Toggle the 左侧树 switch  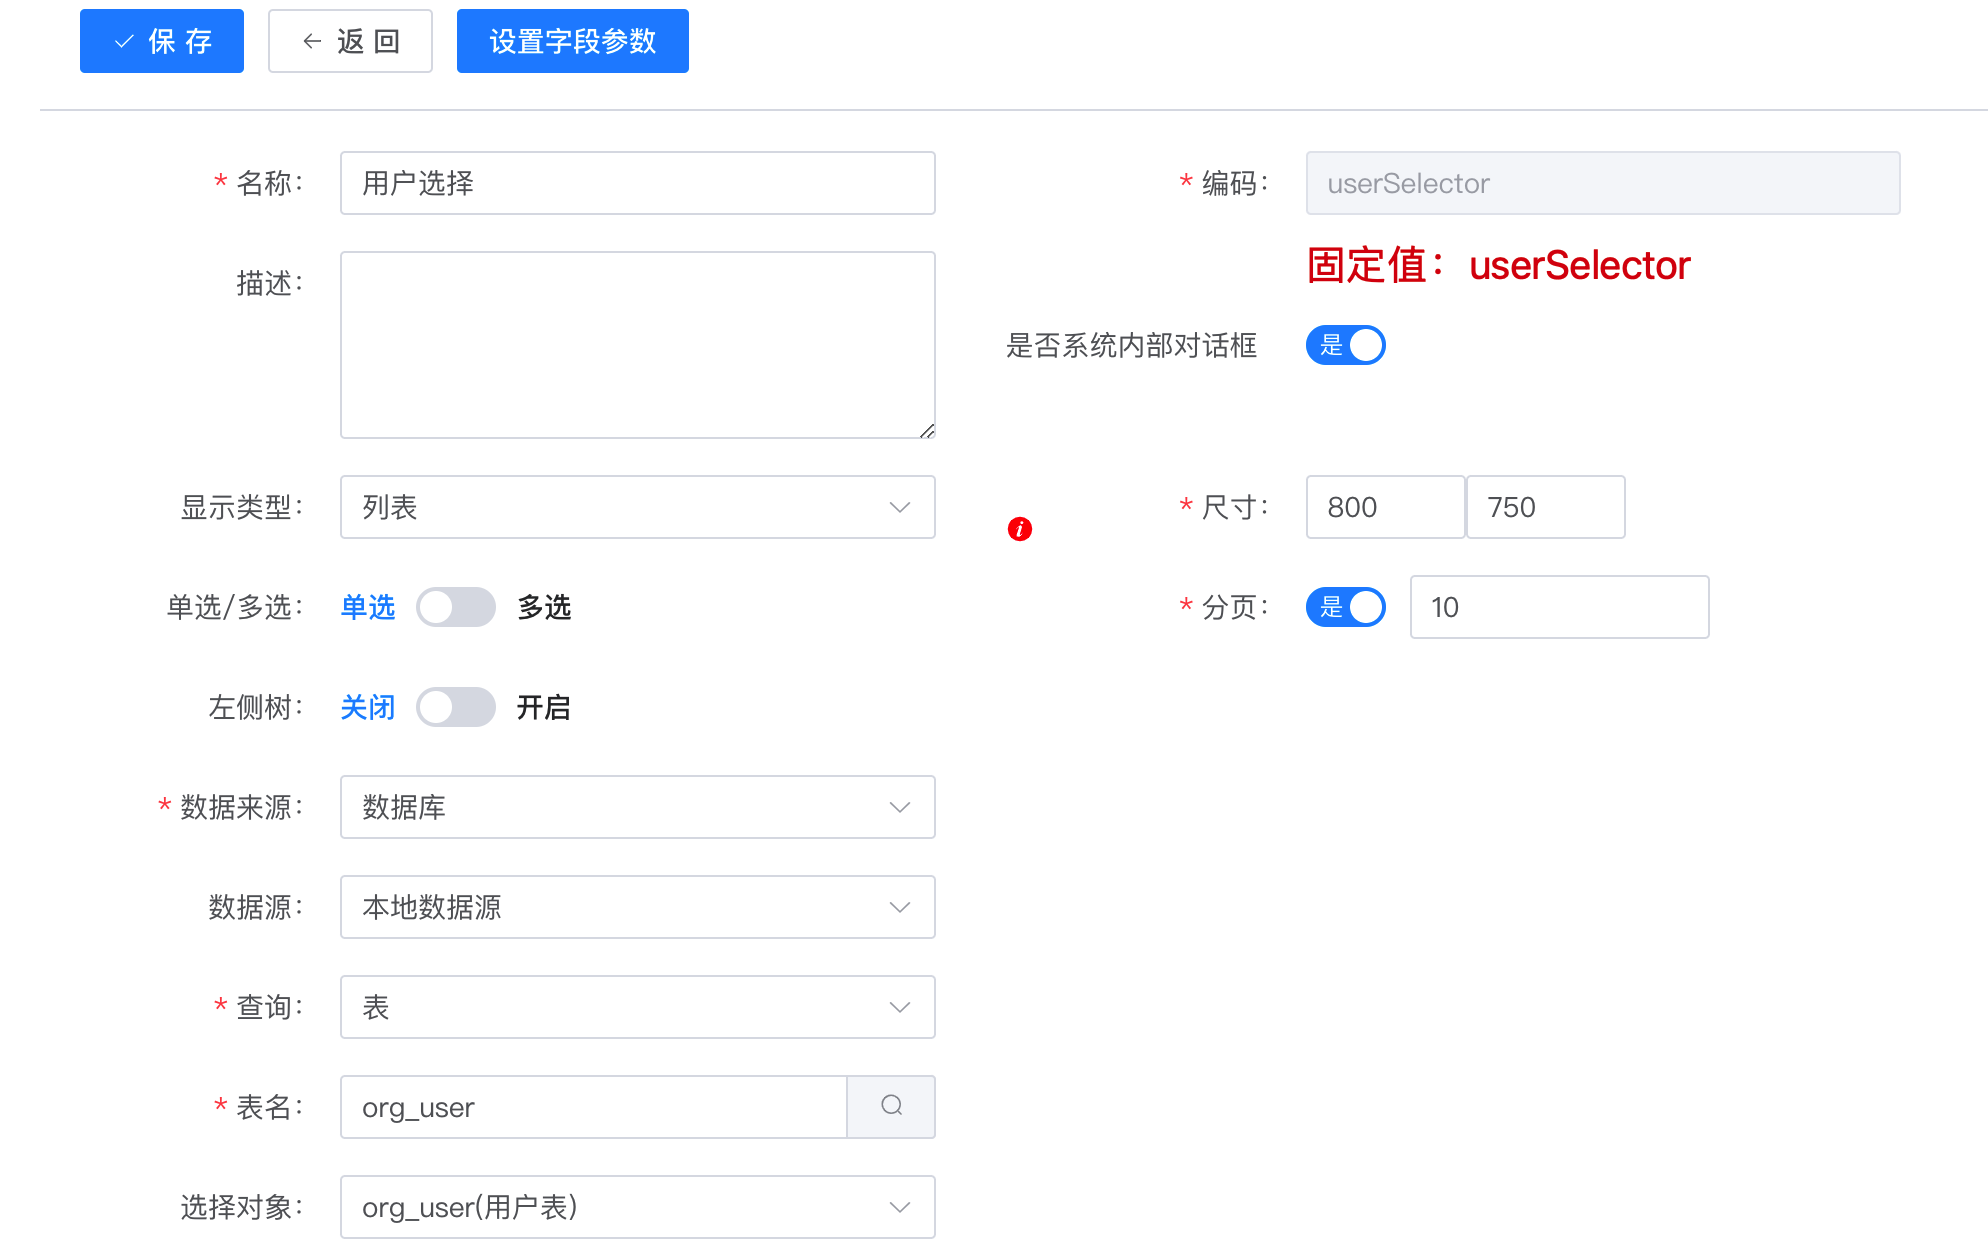456,707
